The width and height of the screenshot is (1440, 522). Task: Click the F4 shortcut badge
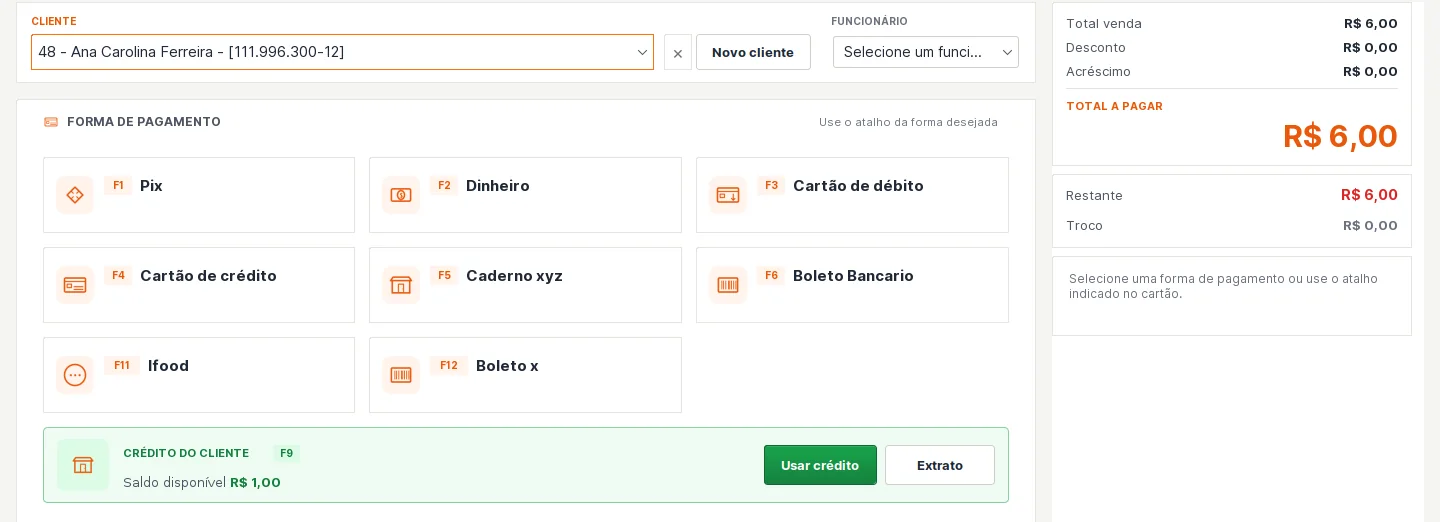(x=118, y=275)
